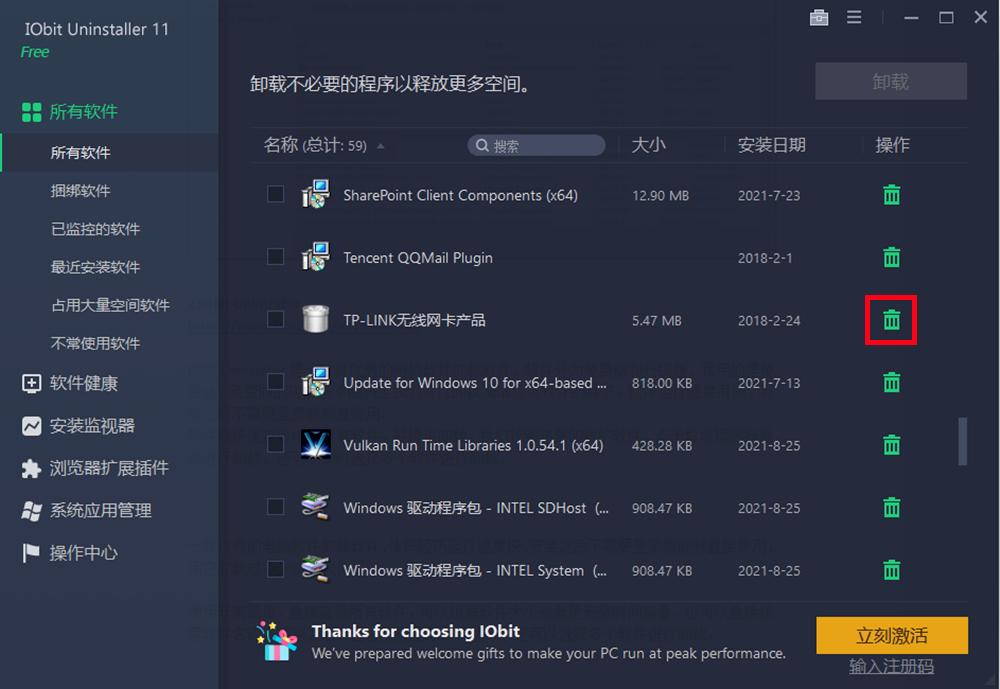Image resolution: width=1000 pixels, height=689 pixels.
Task: Click trash icon for INTEL SDHost driver package
Action: pos(892,507)
